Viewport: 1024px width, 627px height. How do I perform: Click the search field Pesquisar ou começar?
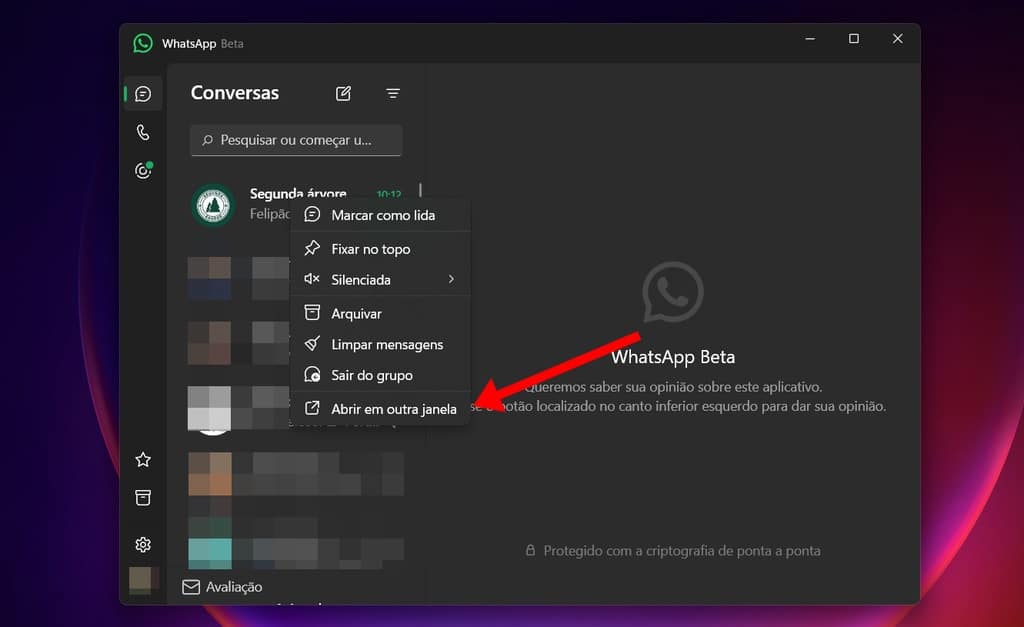click(295, 140)
